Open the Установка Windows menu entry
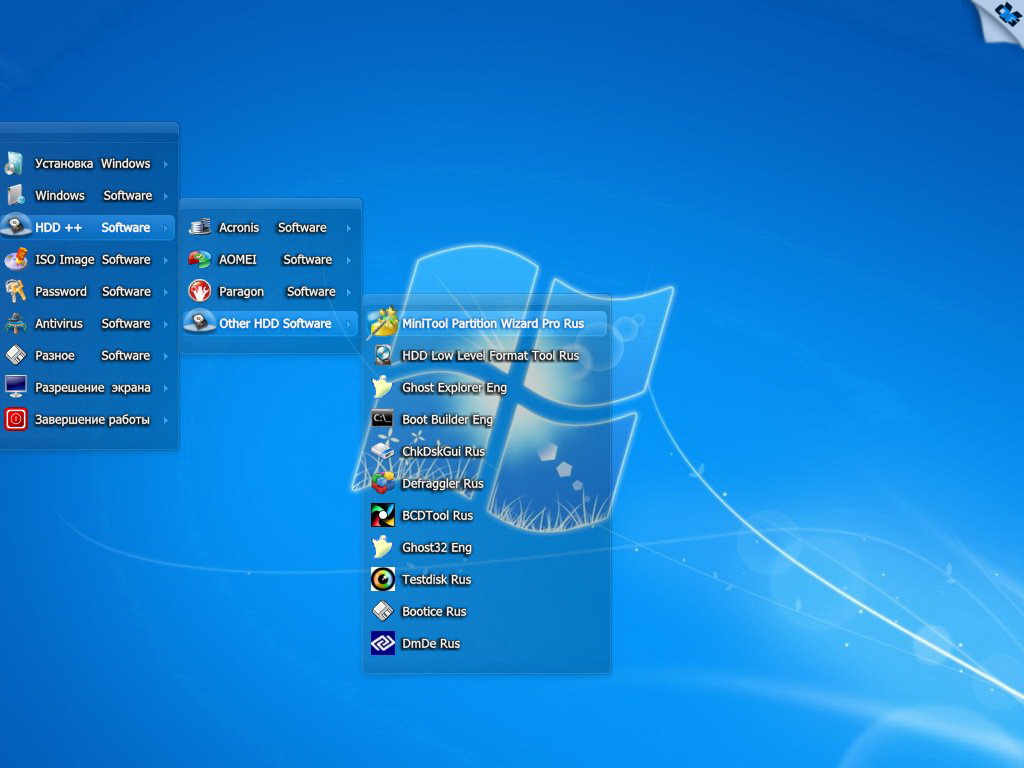 [x=88, y=163]
